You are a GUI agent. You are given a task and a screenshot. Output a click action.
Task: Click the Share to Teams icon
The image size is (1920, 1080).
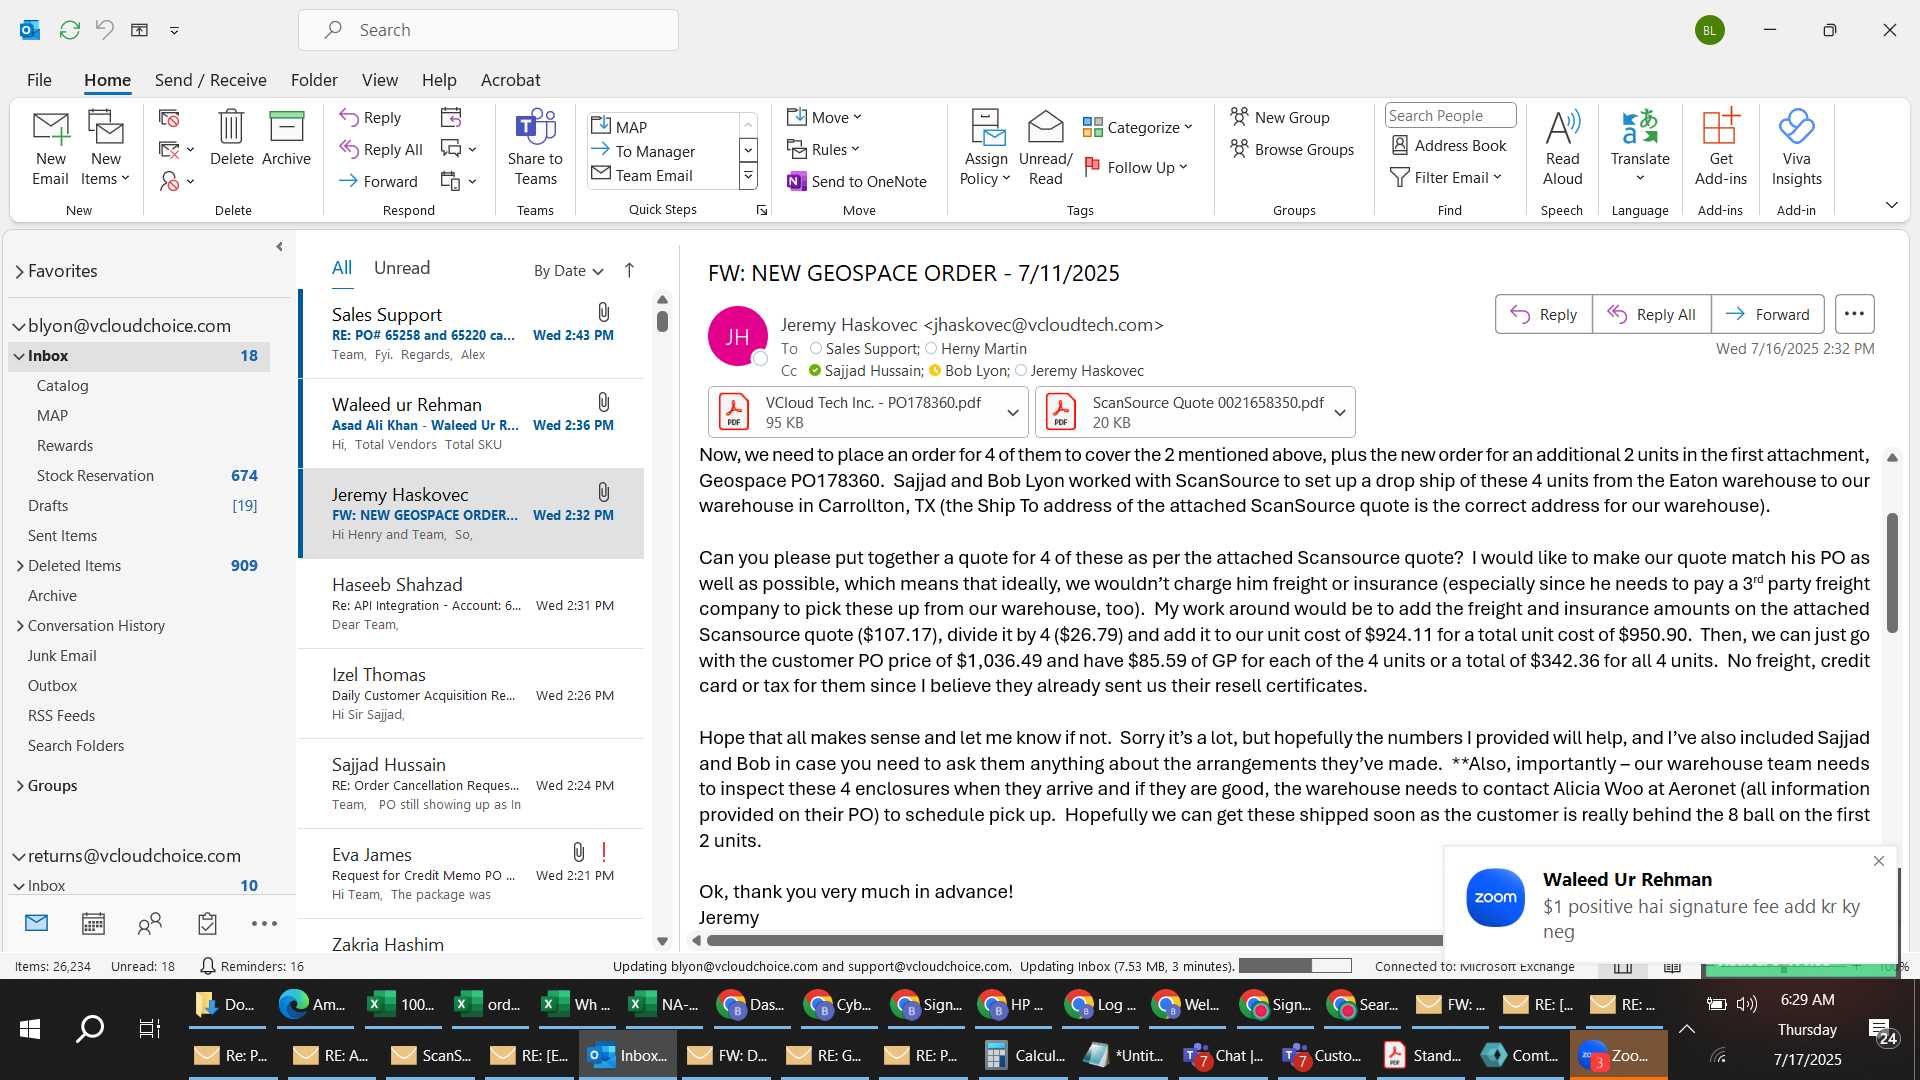pos(535,147)
